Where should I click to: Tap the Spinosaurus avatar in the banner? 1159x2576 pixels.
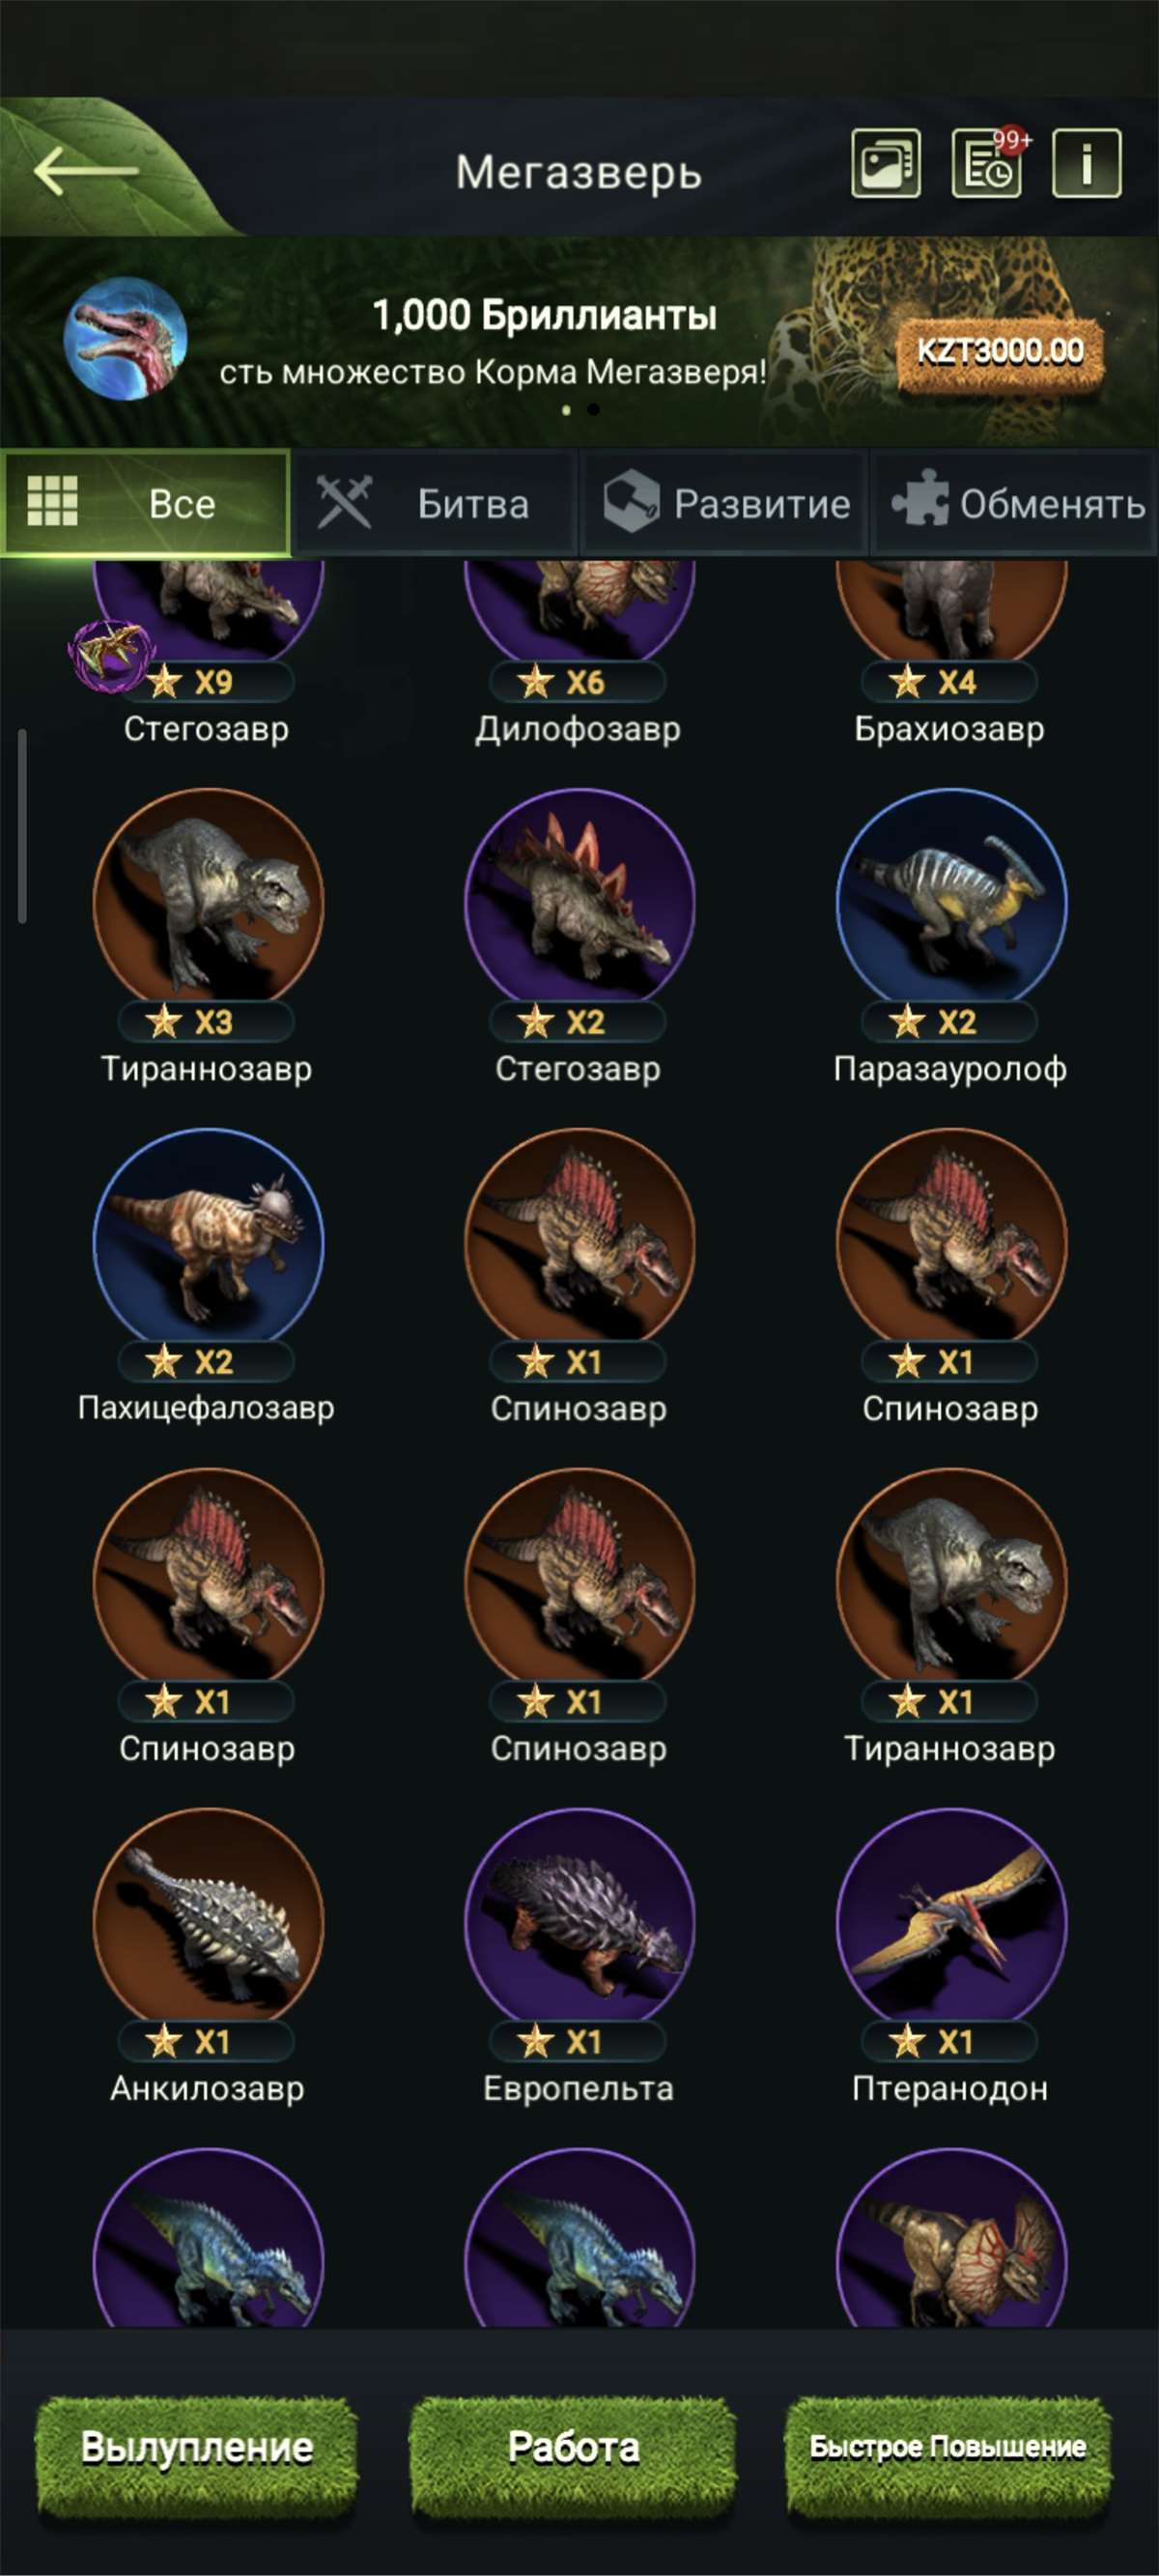point(125,339)
